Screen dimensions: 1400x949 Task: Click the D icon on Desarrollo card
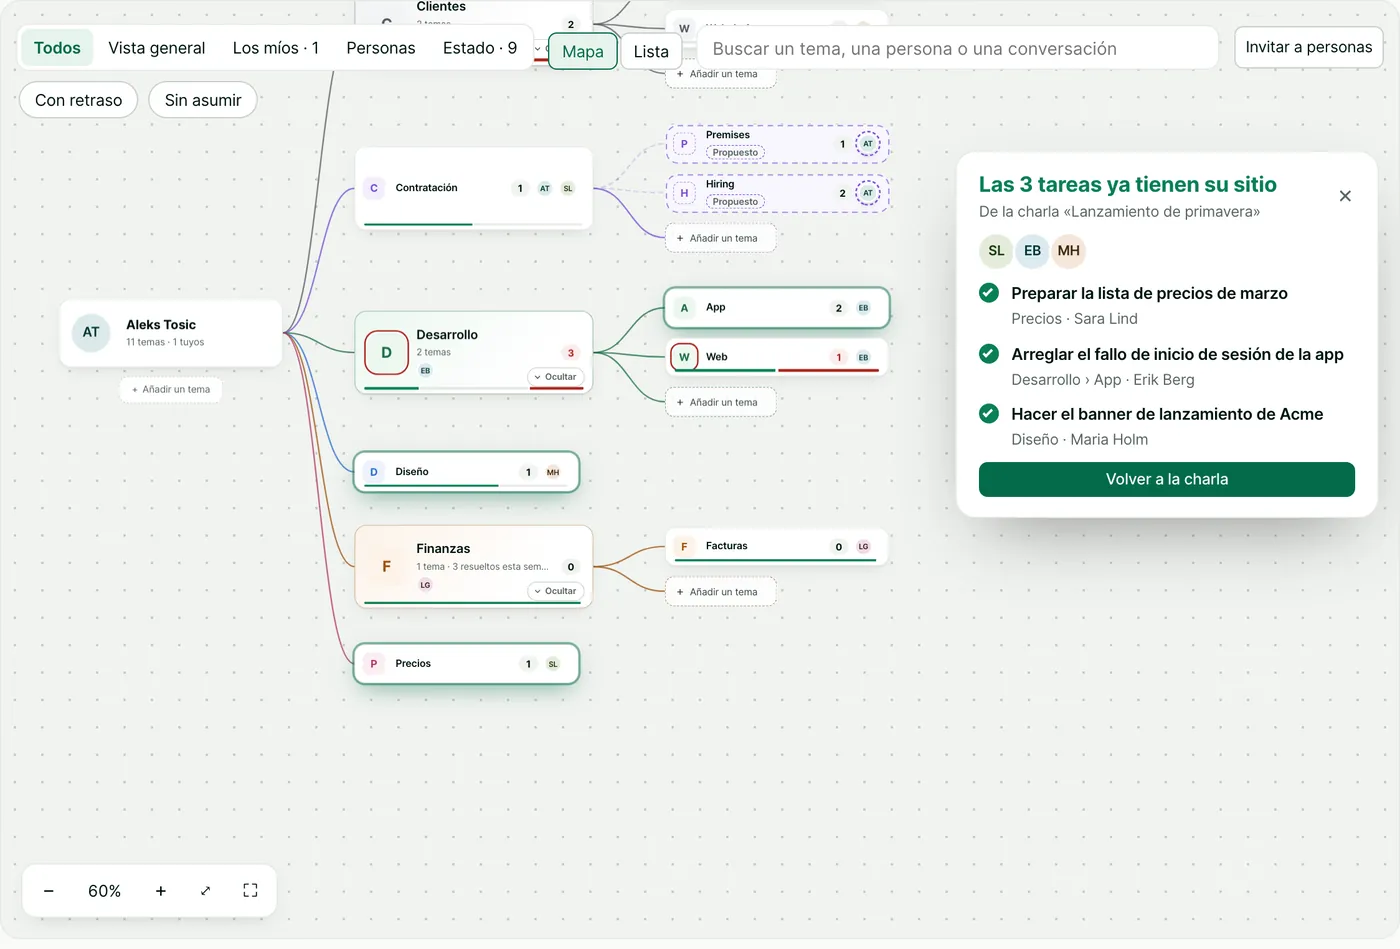386,352
